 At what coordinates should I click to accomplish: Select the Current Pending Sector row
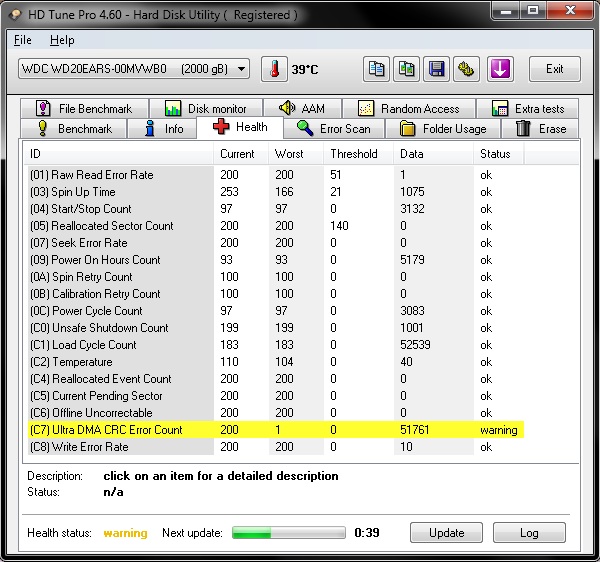pos(276,396)
